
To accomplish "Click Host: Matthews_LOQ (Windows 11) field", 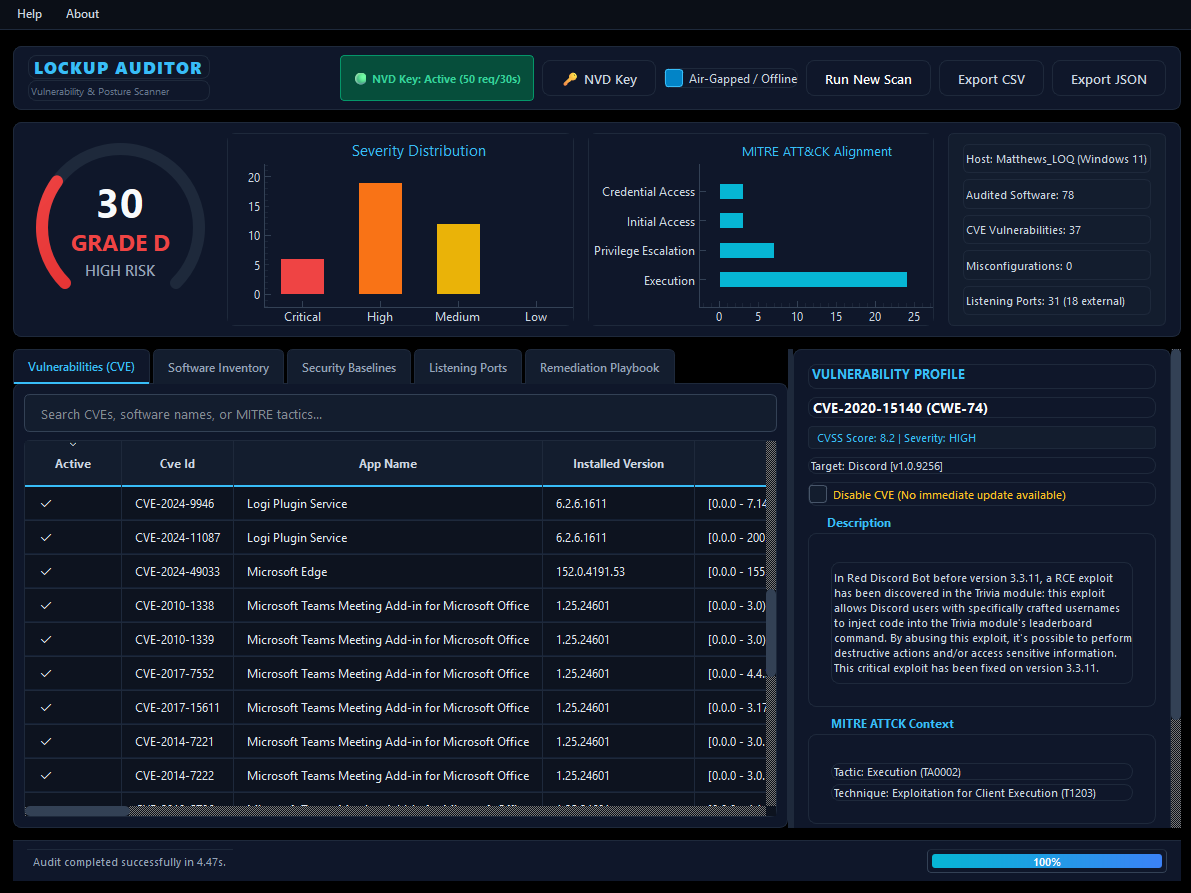I will click(x=1057, y=159).
